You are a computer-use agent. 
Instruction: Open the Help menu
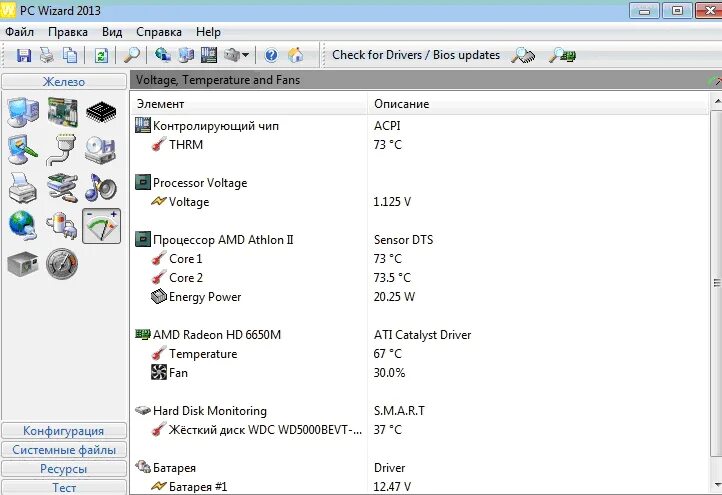click(x=208, y=32)
